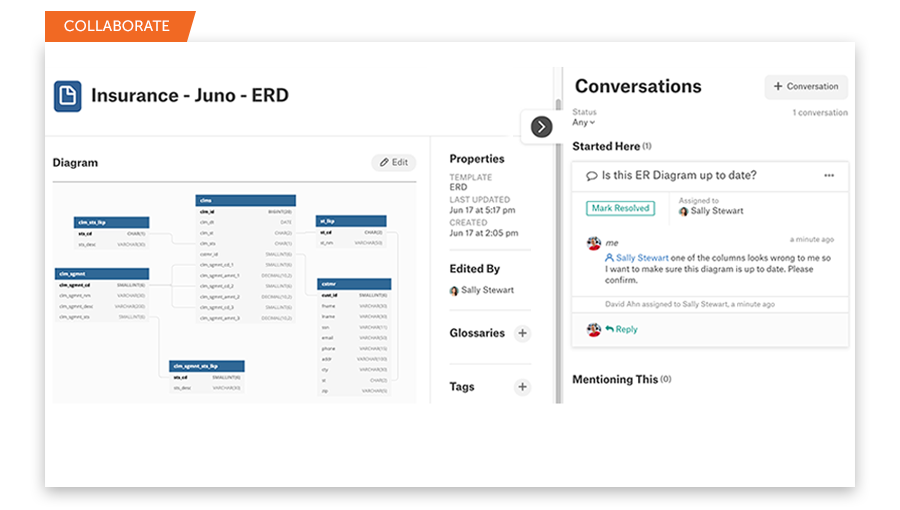Click the speech bubble icon on the conversation
The image size is (900, 510).
[591, 176]
